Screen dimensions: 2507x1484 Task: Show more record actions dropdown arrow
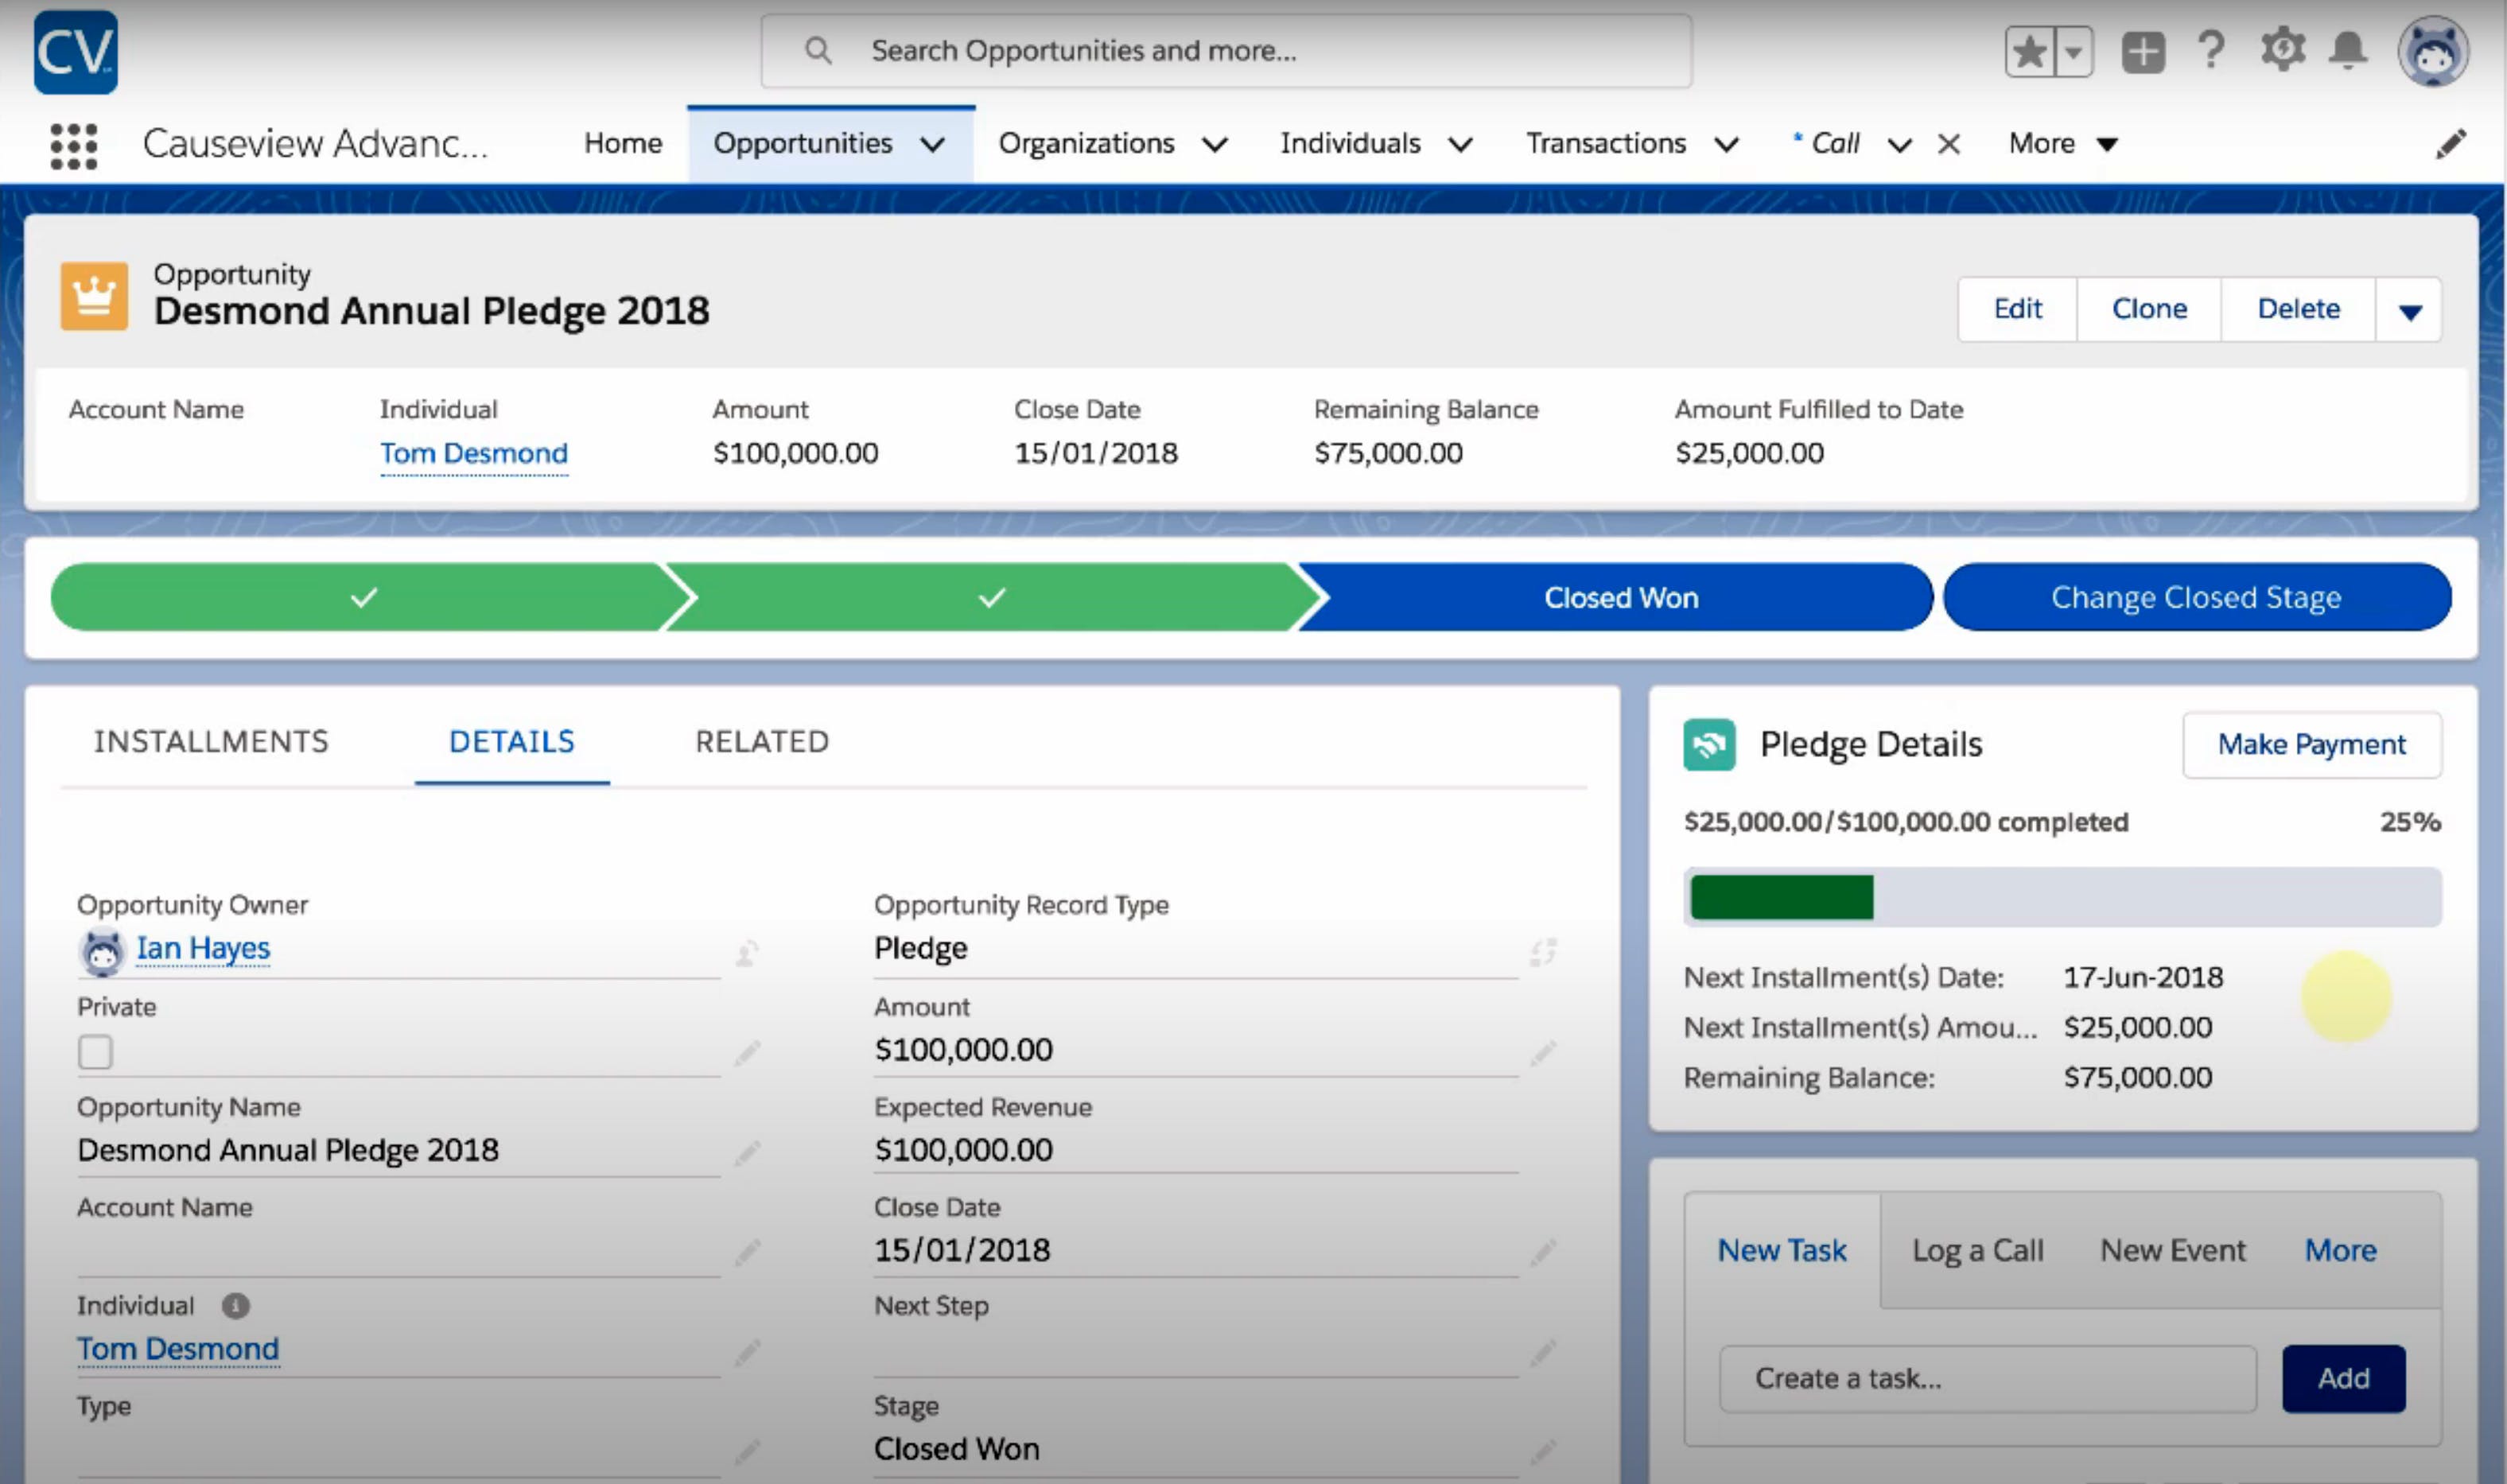[x=2409, y=310]
